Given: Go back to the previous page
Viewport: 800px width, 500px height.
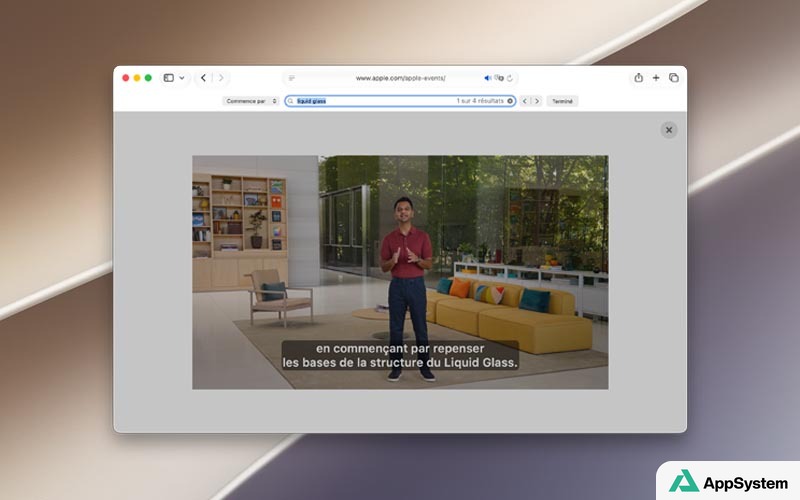Looking at the screenshot, I should (x=204, y=78).
